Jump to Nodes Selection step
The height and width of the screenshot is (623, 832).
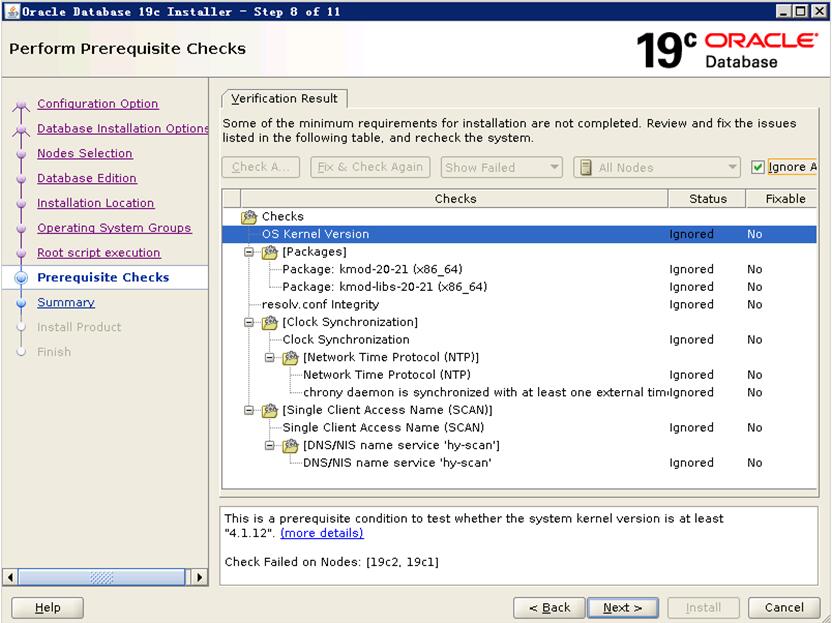85,153
